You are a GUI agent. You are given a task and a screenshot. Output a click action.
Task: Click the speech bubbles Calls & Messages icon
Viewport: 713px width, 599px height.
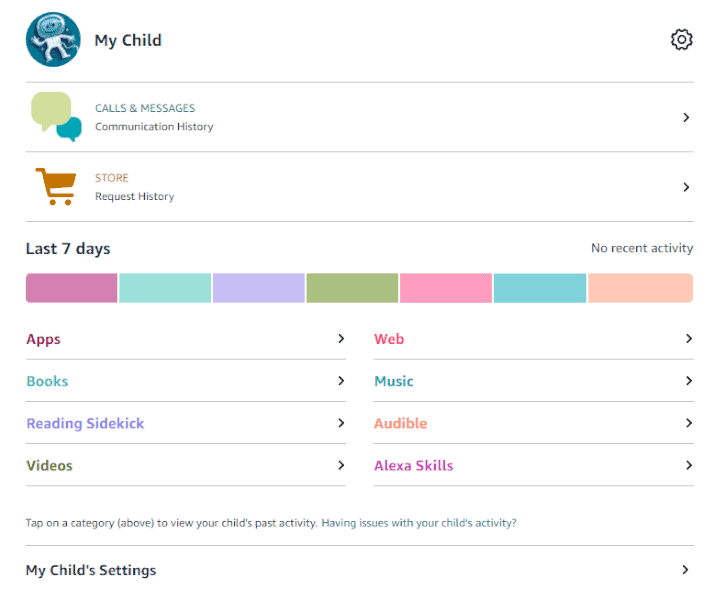(56, 117)
